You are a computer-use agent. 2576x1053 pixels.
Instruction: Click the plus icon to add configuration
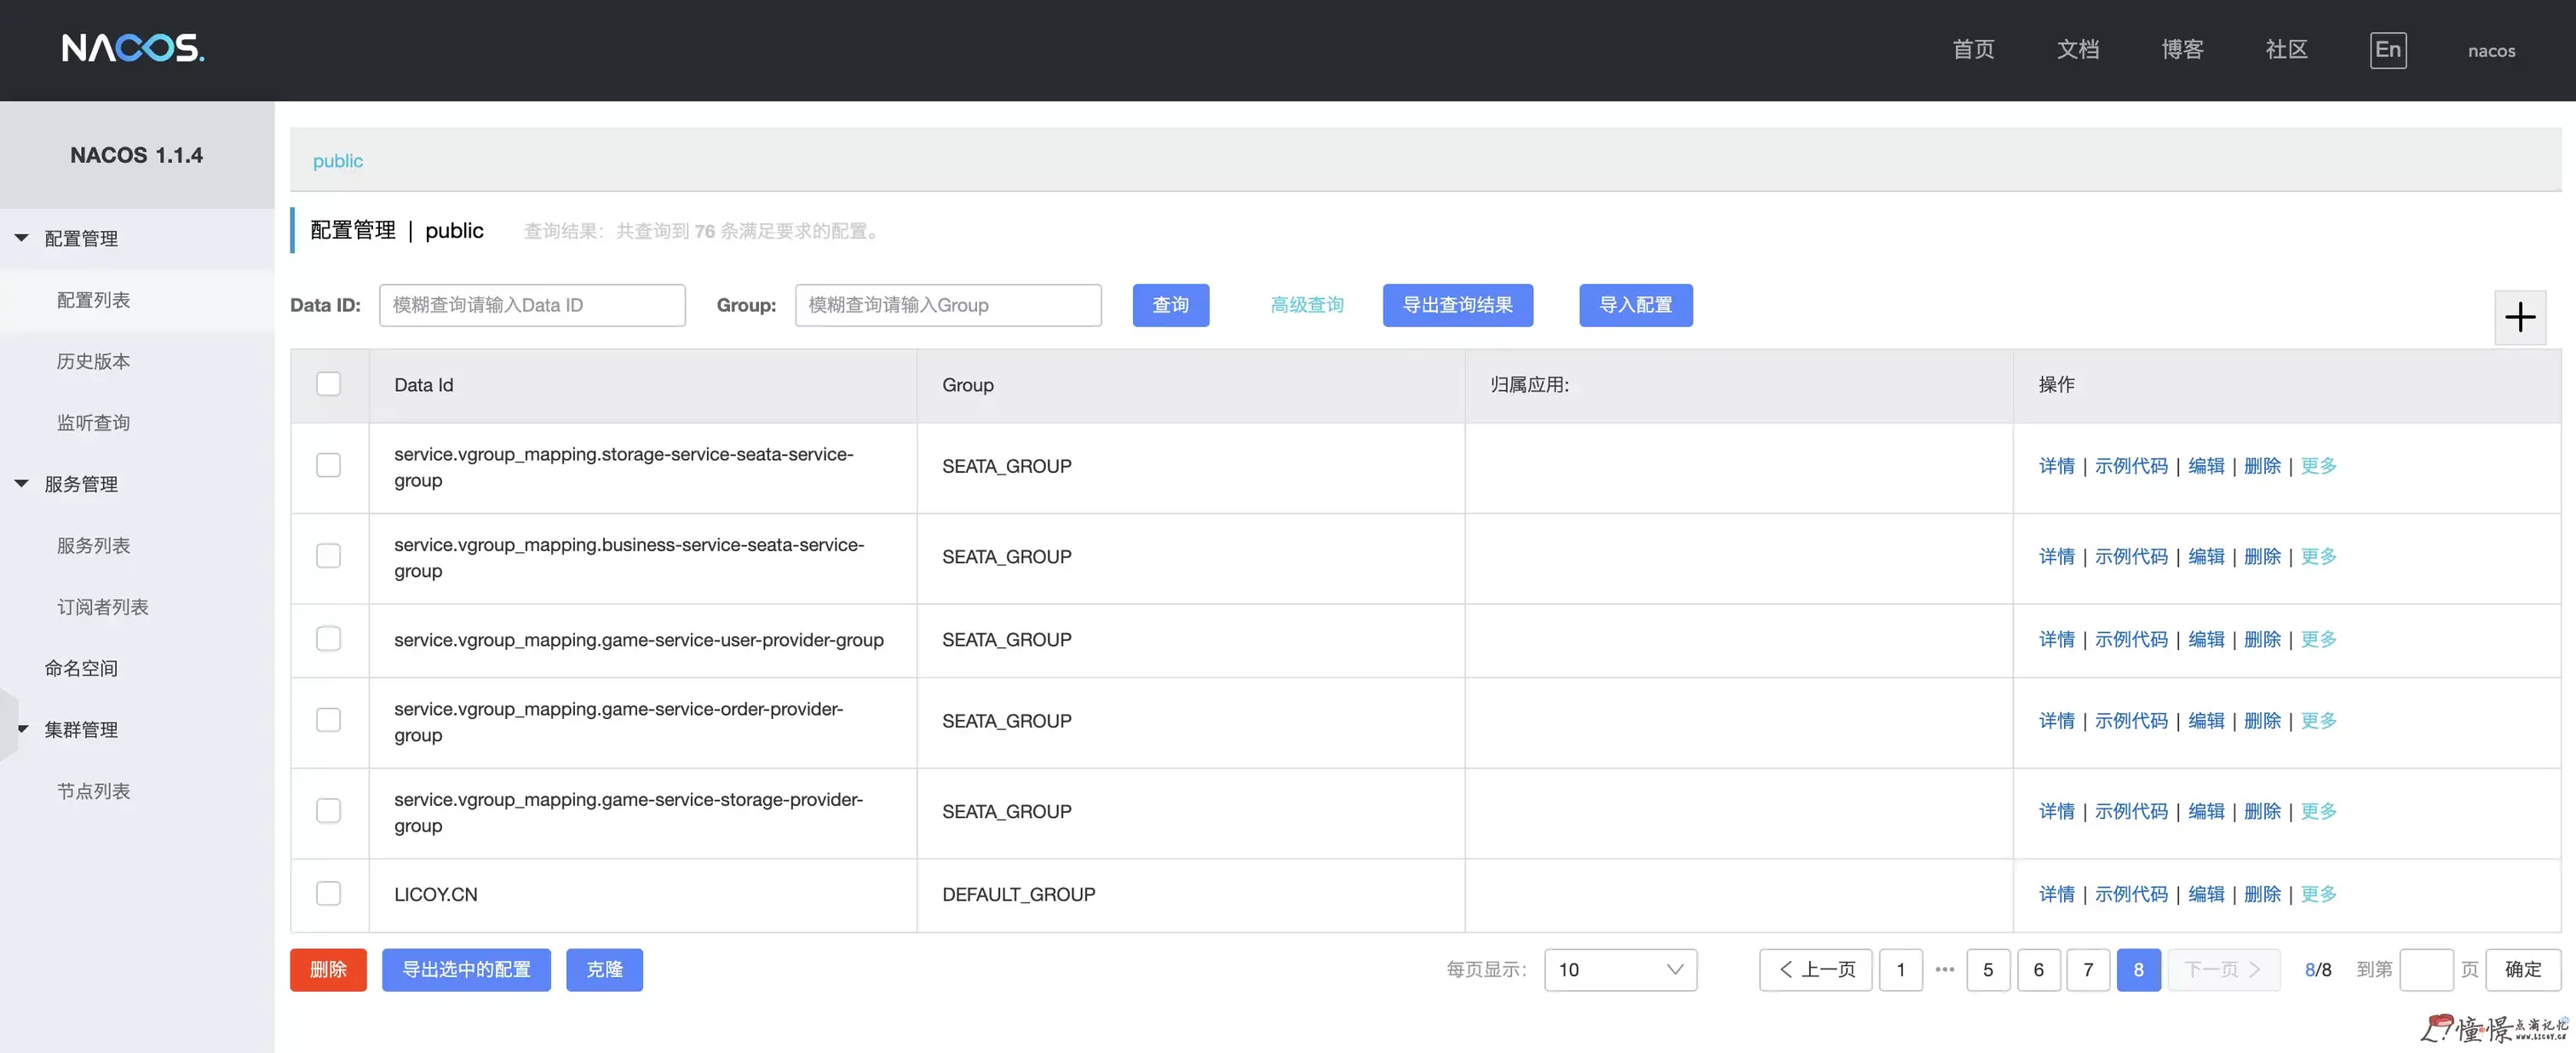(2519, 317)
